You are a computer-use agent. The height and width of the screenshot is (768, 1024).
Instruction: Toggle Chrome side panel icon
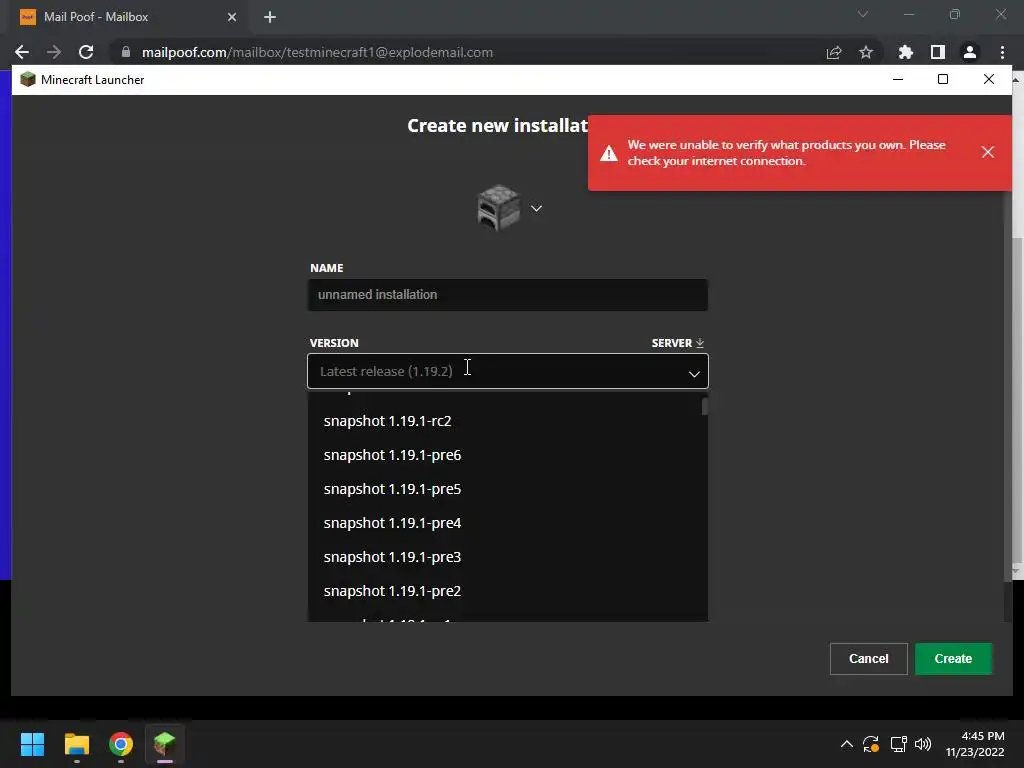pos(937,52)
